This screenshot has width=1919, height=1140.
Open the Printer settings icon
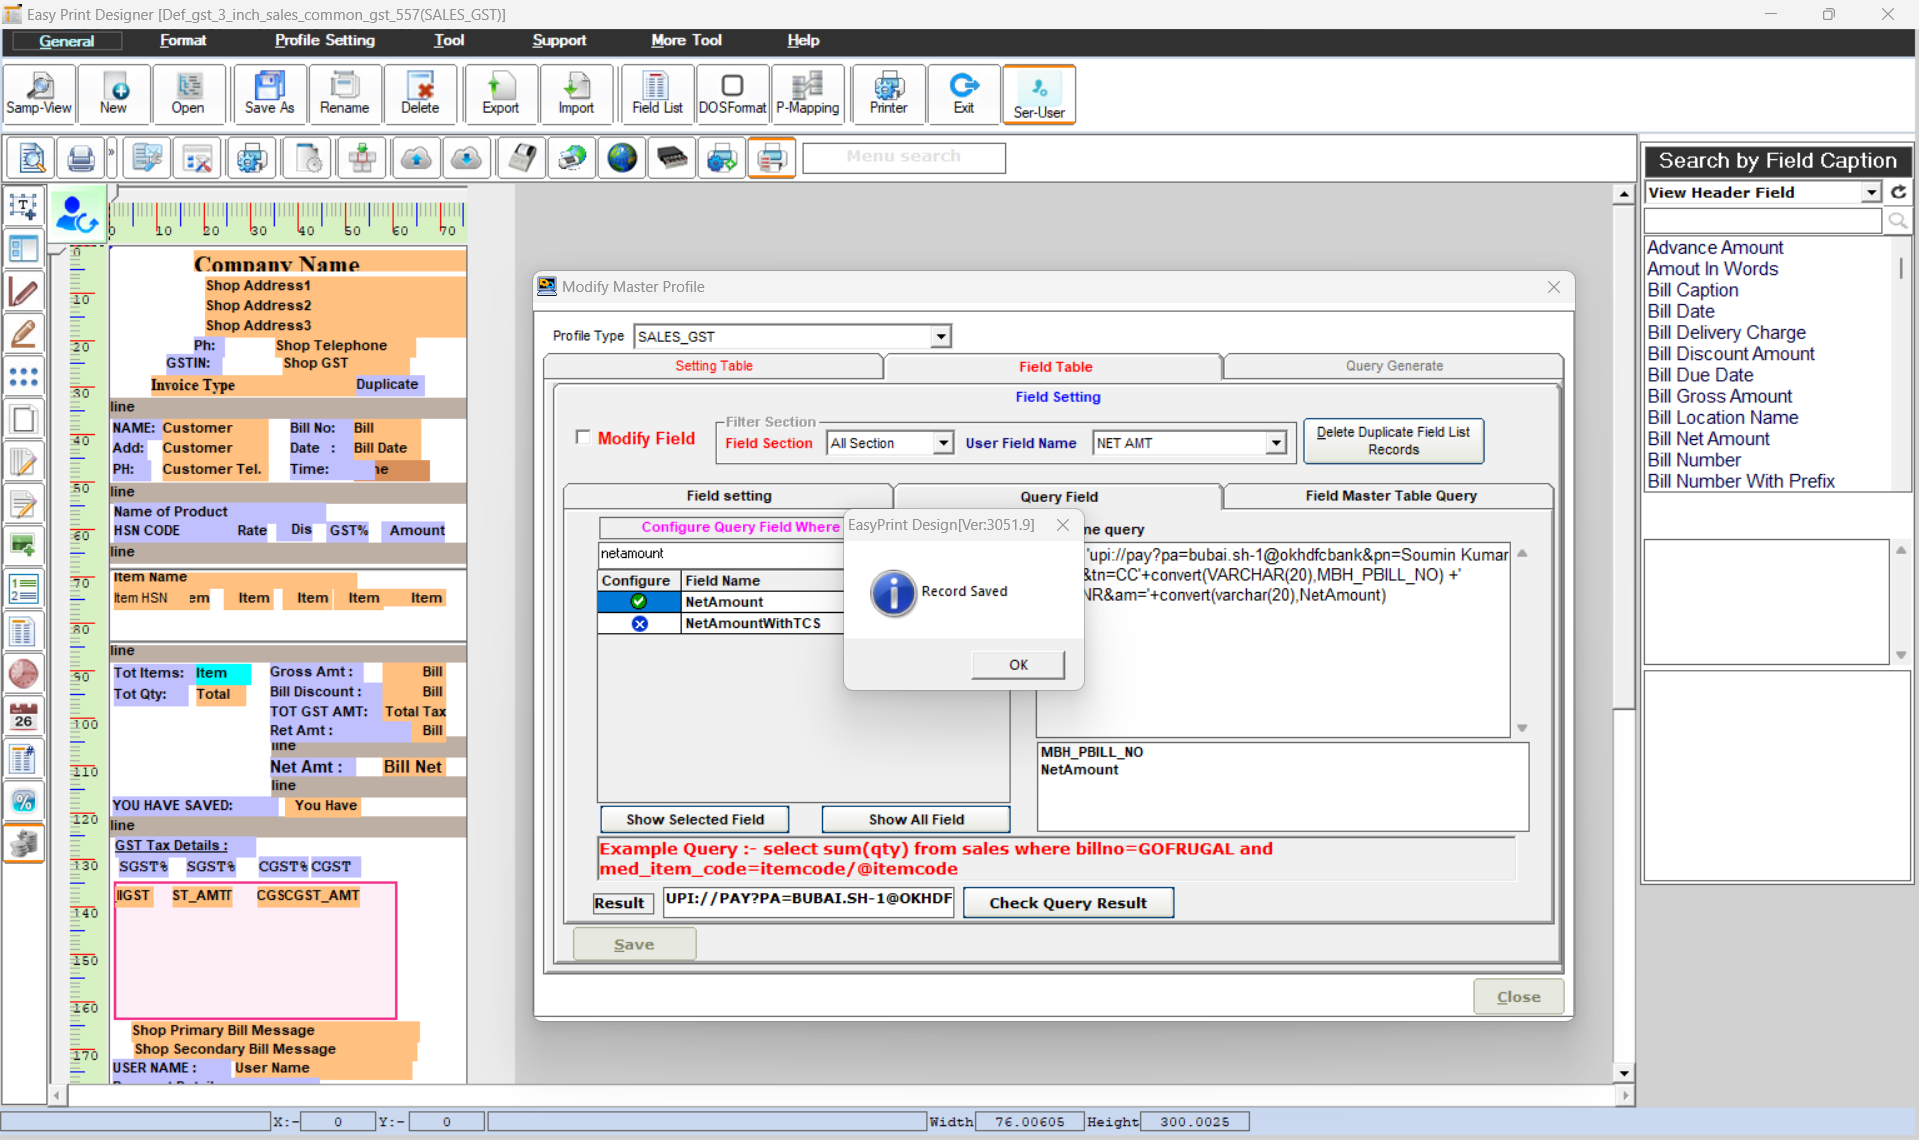[888, 94]
